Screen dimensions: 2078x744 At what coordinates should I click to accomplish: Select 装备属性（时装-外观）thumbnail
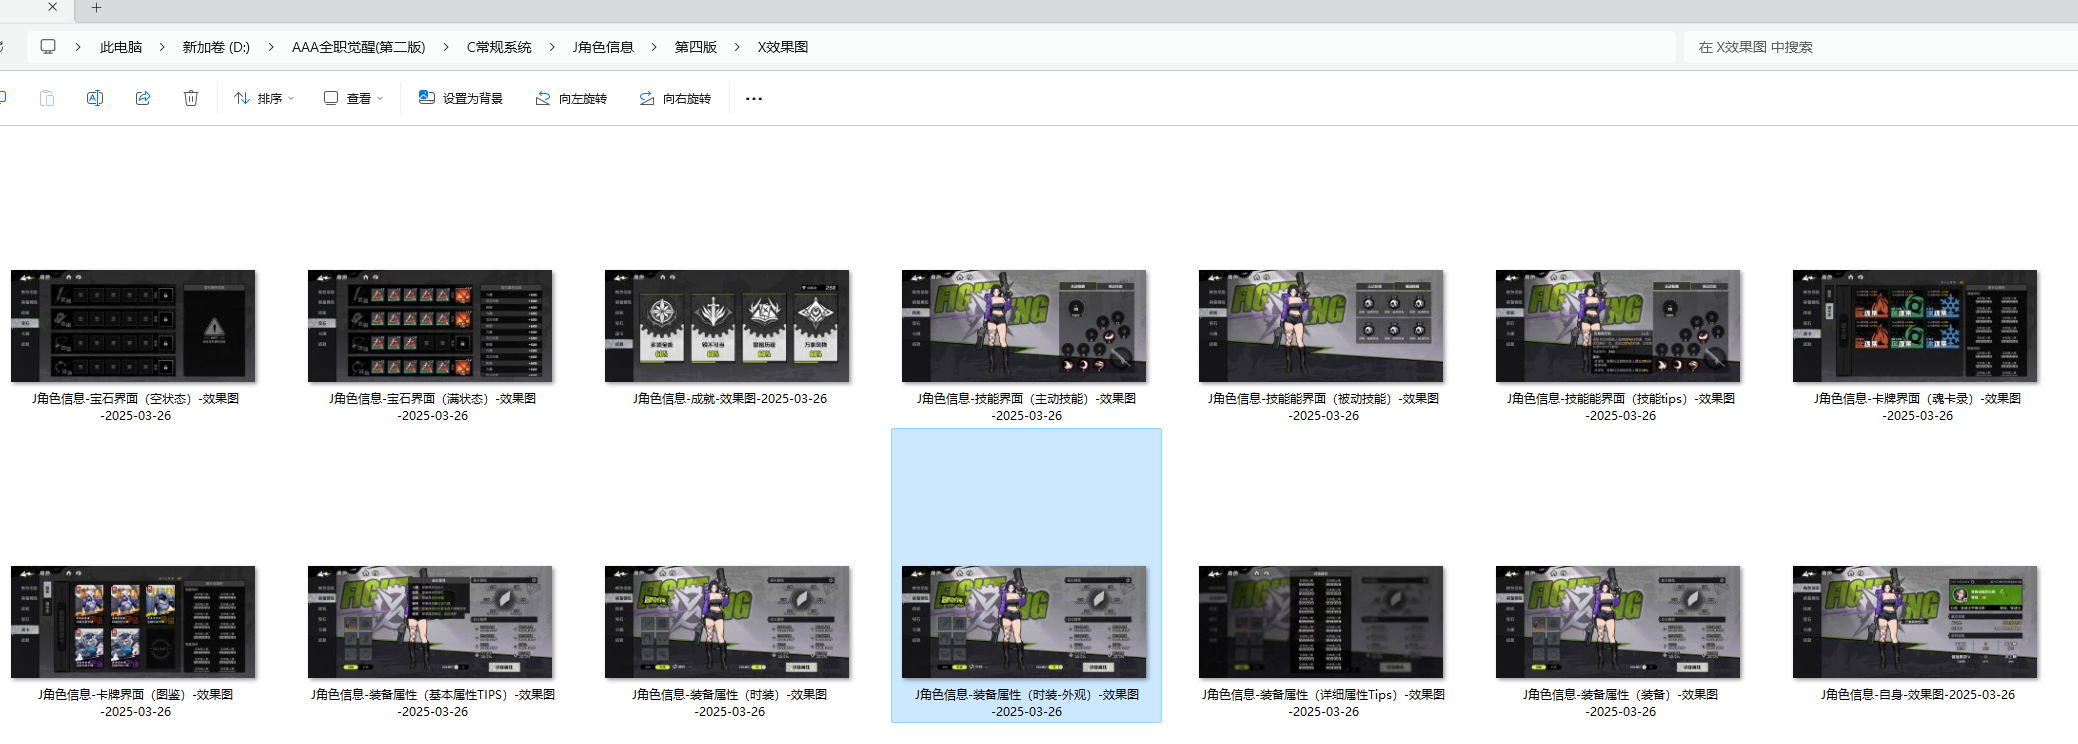pos(1024,622)
